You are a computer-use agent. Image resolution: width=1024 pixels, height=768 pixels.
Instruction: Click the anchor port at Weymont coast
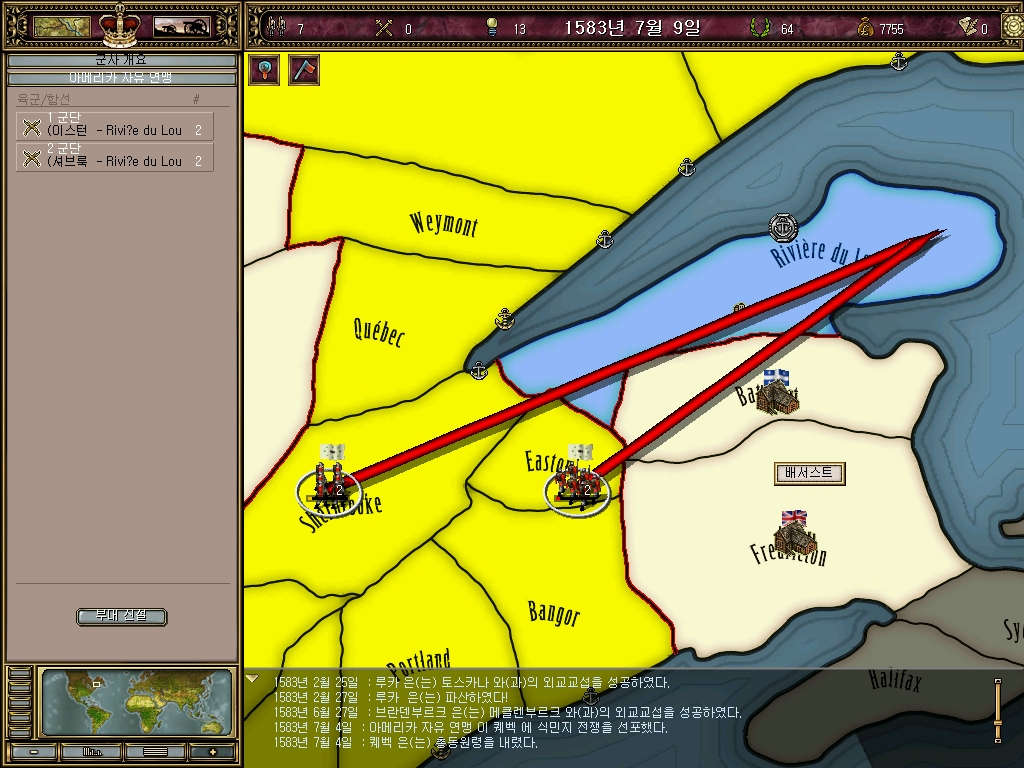pyautogui.click(x=605, y=239)
